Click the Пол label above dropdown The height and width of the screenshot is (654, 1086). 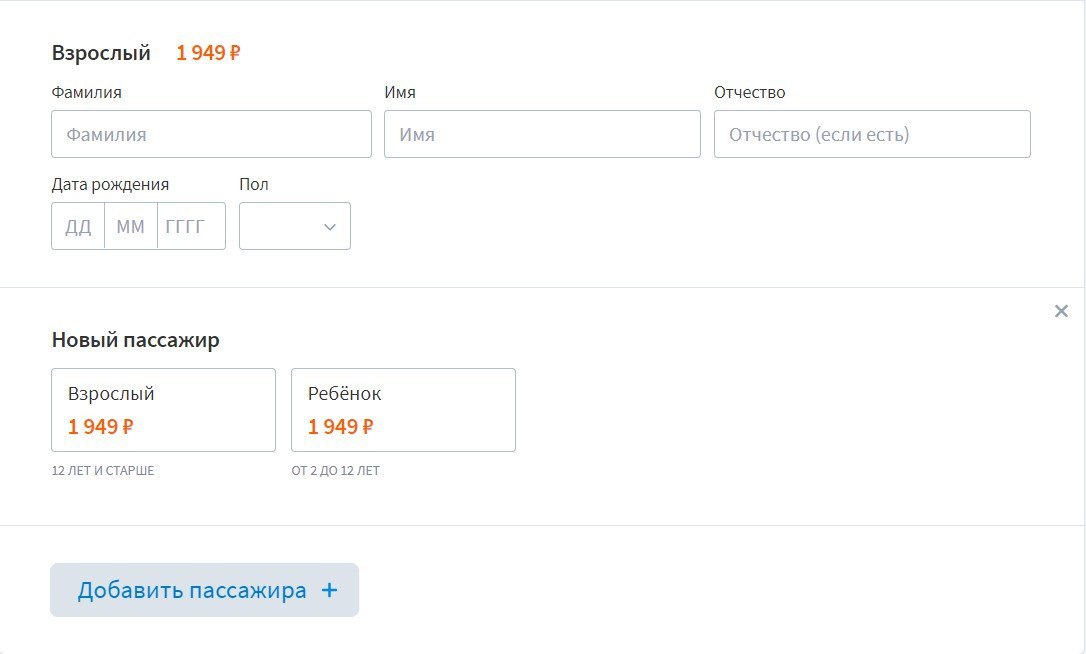(254, 184)
